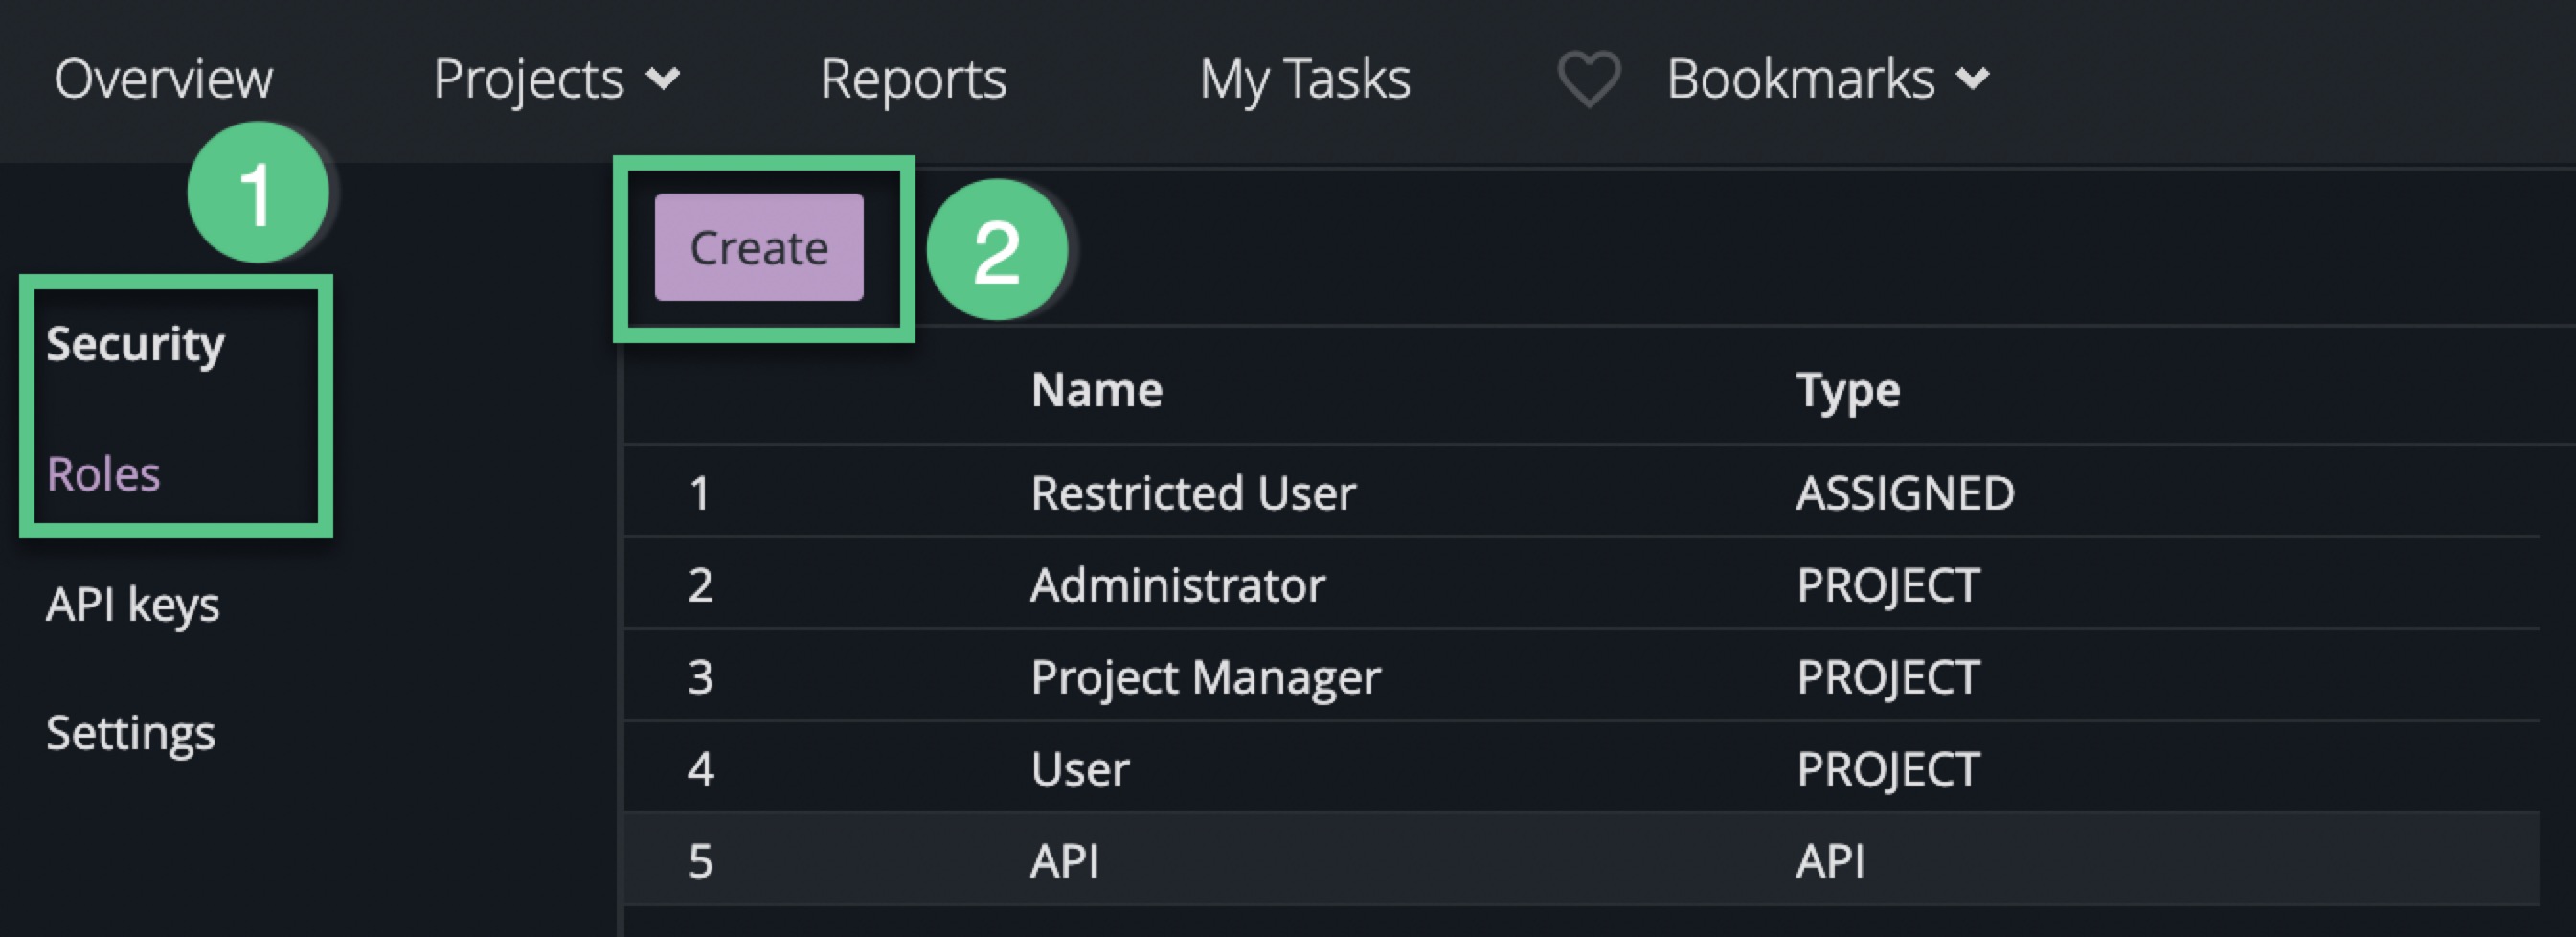Select the API role name cell

point(1065,861)
